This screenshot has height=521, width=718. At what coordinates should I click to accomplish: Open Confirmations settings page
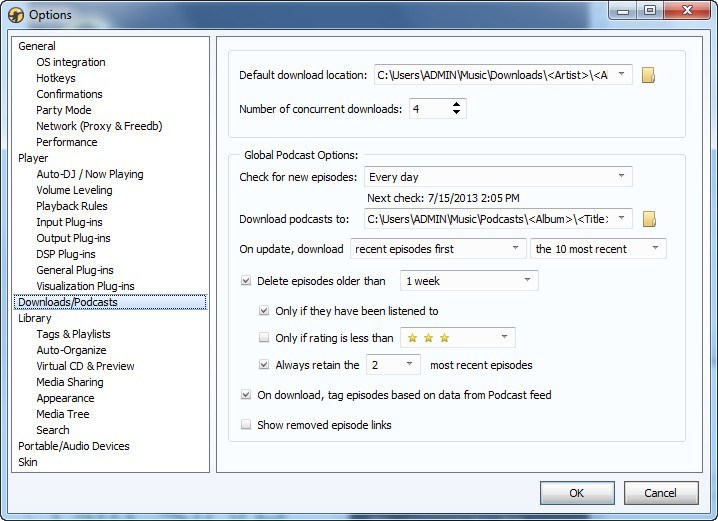pyautogui.click(x=69, y=94)
